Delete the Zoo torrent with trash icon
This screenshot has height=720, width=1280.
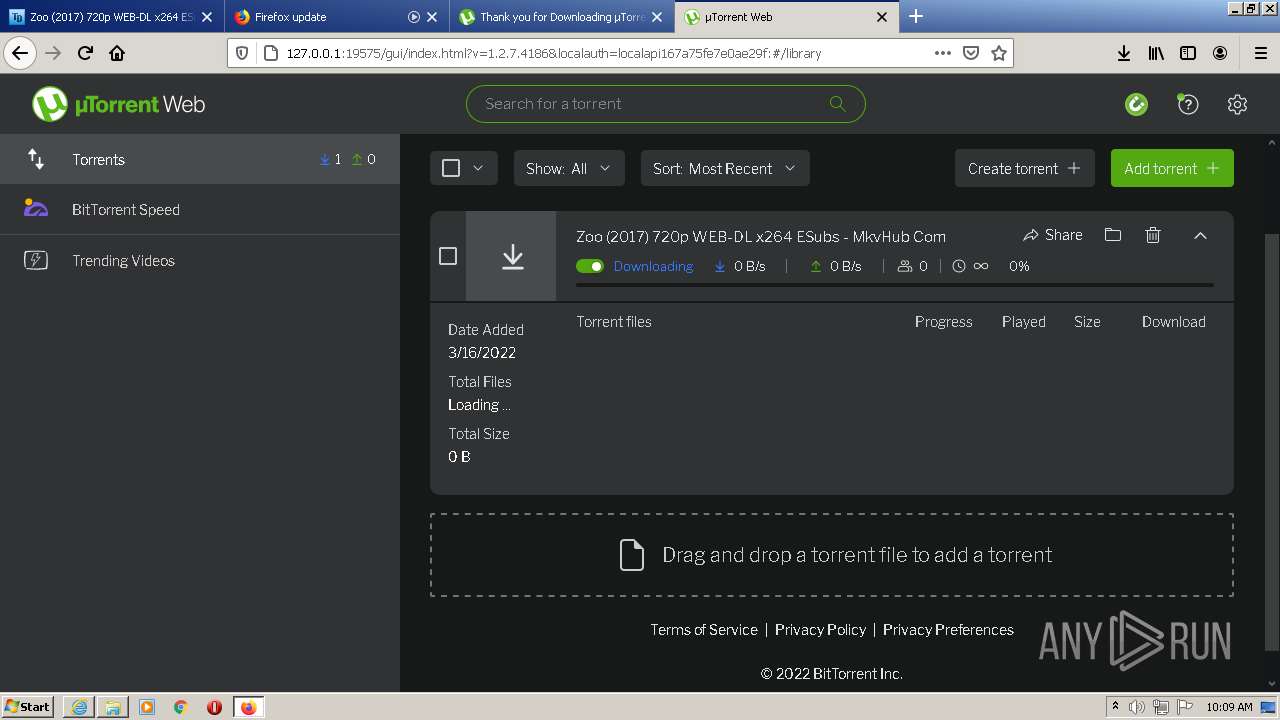[x=1153, y=235]
